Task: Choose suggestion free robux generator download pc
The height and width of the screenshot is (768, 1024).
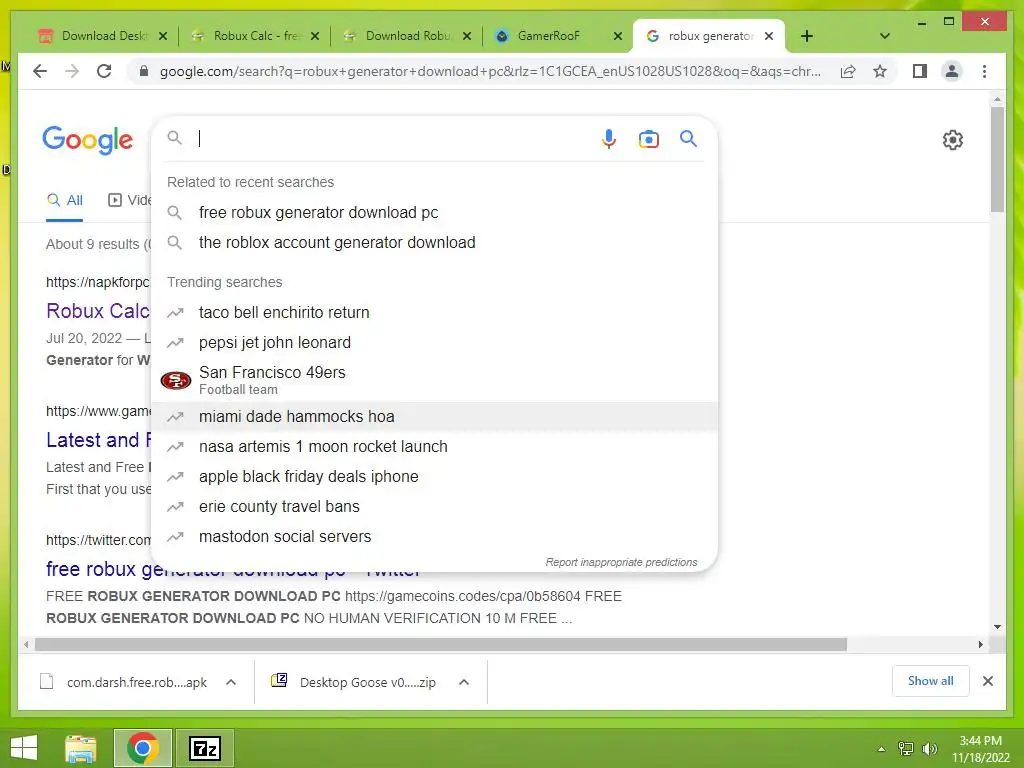Action: (x=434, y=212)
